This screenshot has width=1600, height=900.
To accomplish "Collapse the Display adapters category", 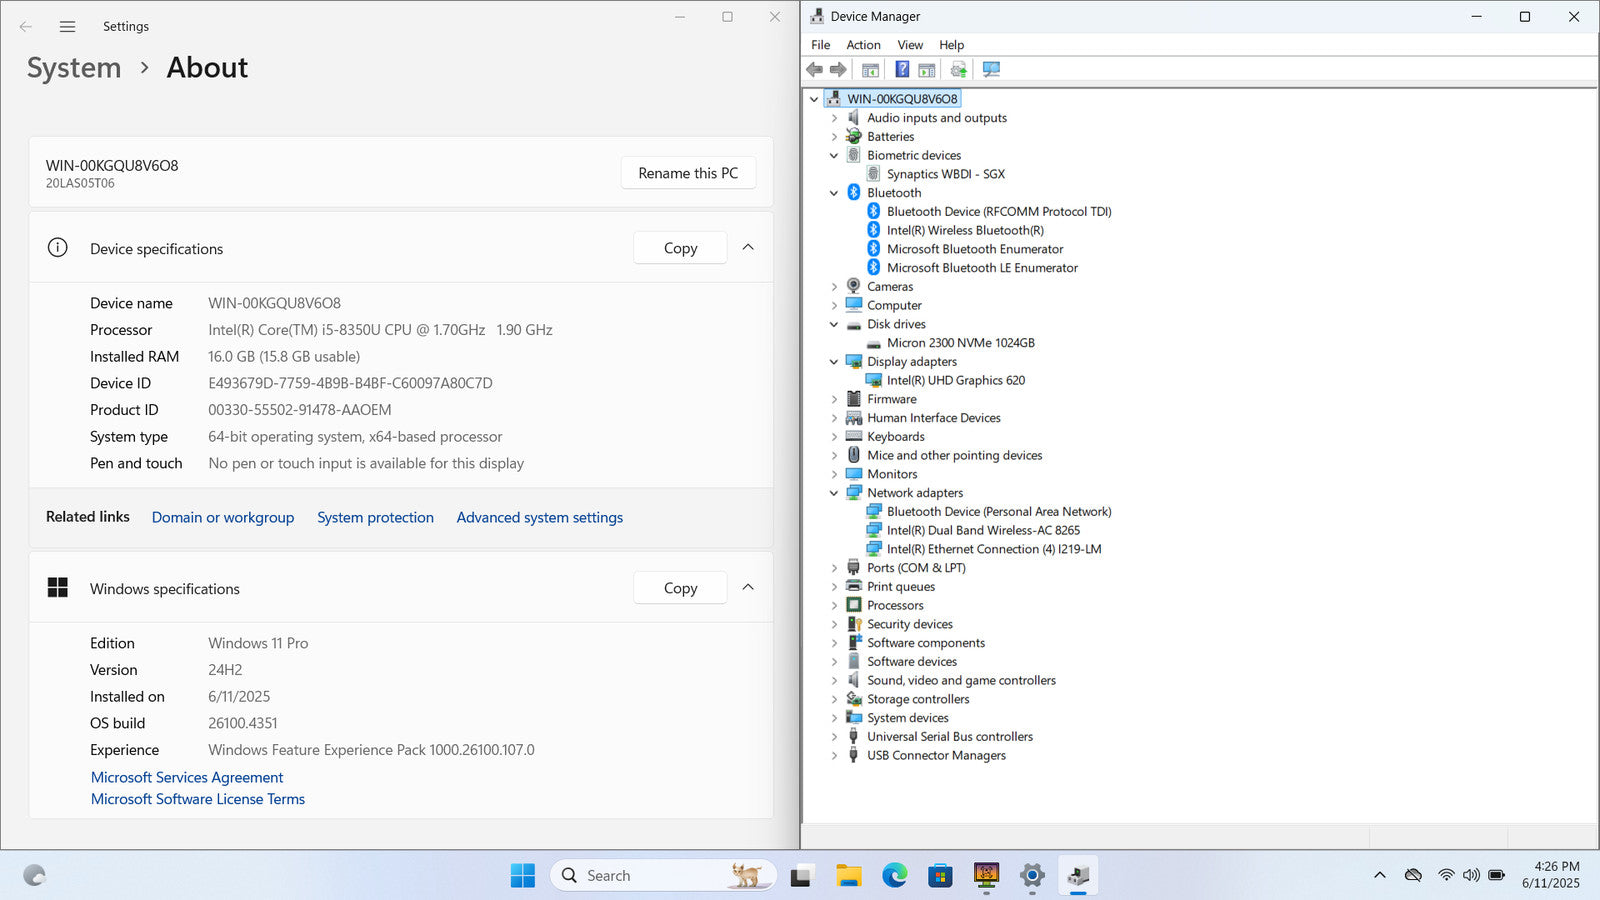I will point(834,362).
